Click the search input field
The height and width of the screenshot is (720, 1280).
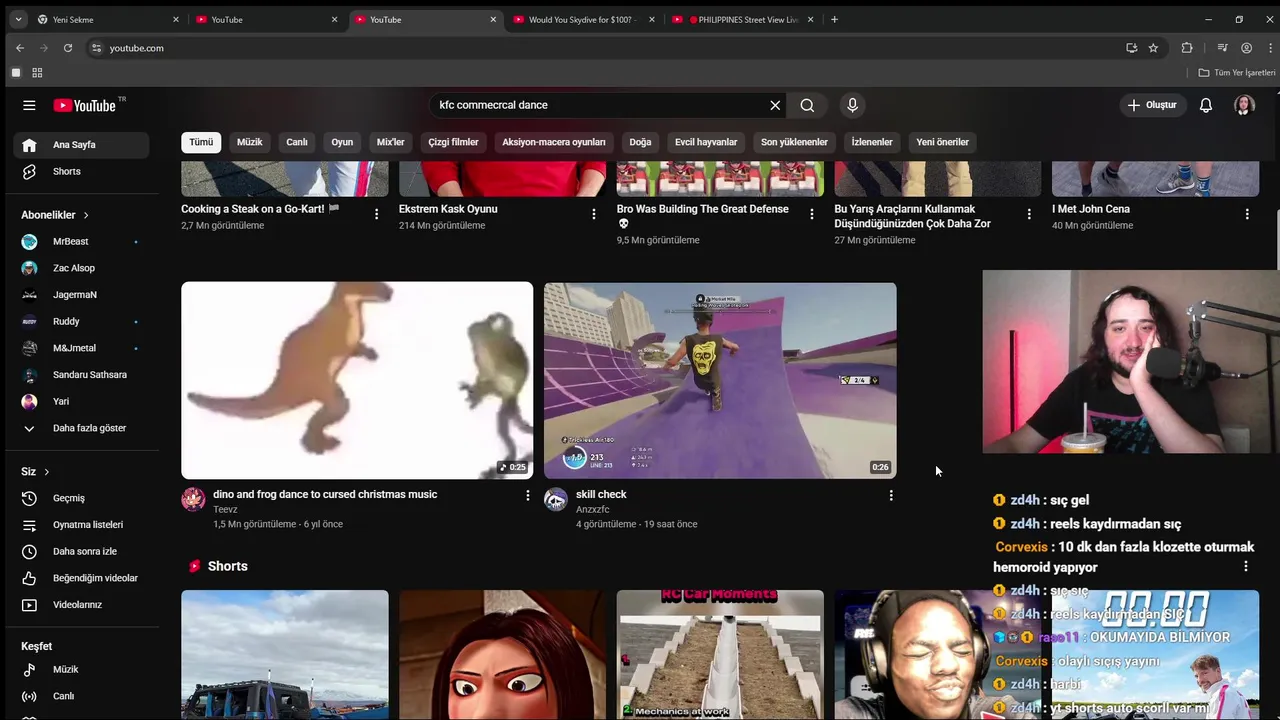pos(598,105)
